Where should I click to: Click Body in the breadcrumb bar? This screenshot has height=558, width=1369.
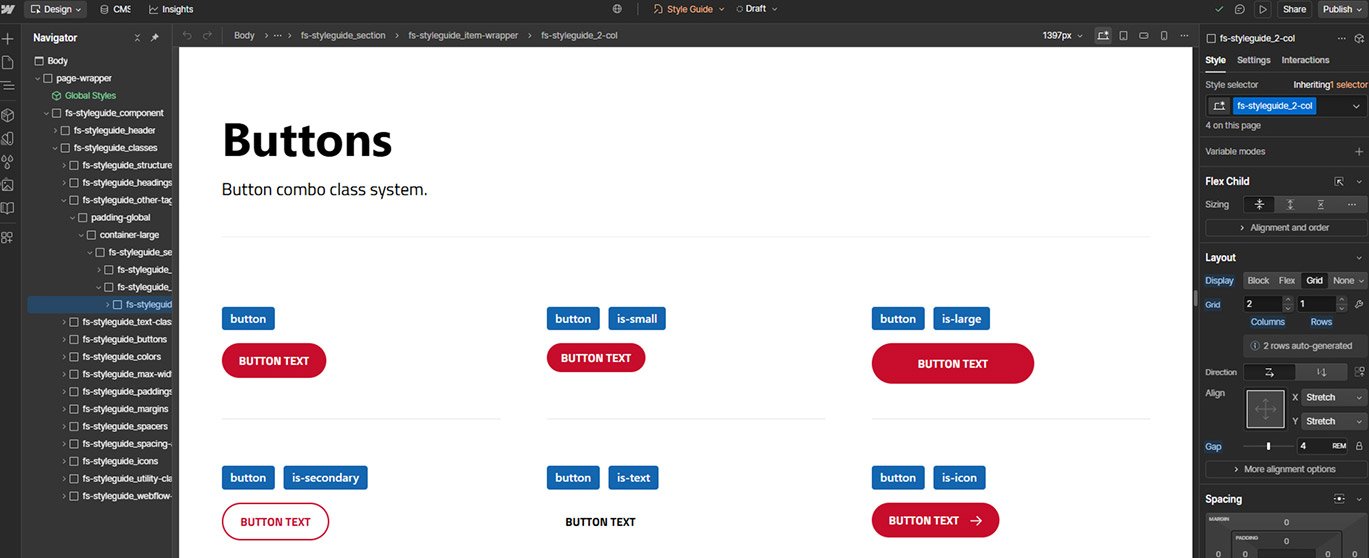[244, 35]
